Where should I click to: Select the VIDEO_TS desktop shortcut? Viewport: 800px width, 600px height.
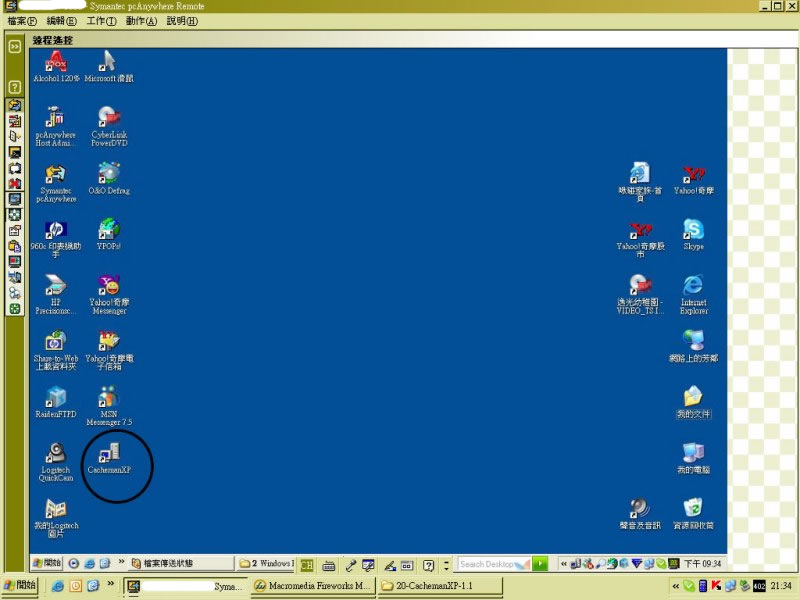[x=640, y=294]
